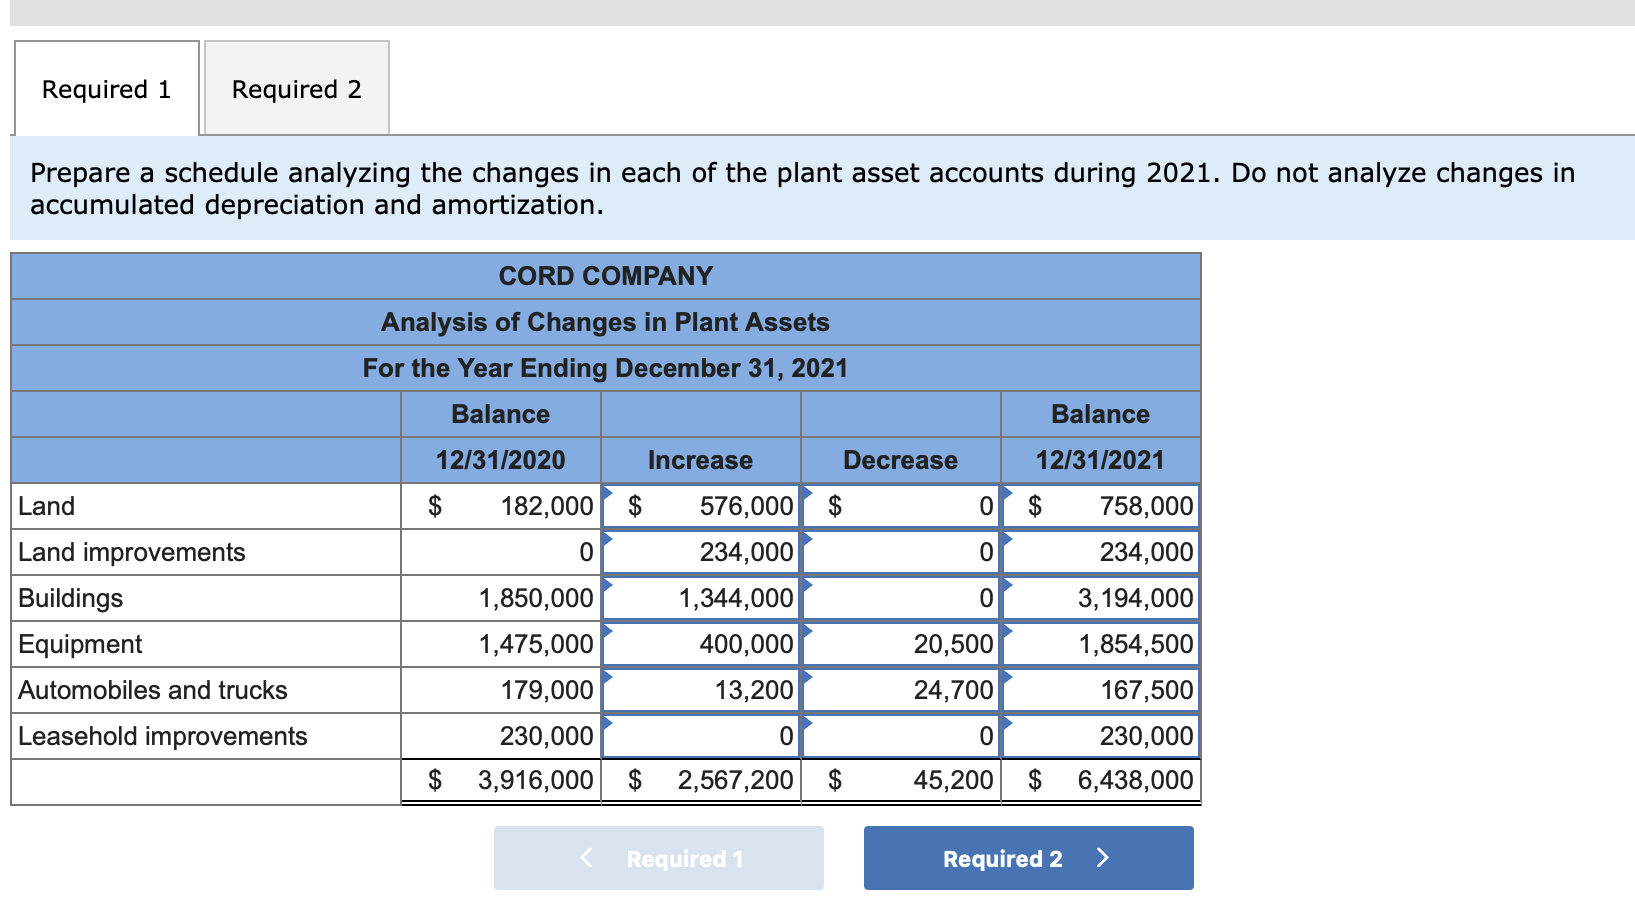This screenshot has height=916, width=1635.
Task: Click the disabled Required 1 back button
Action: (659, 857)
